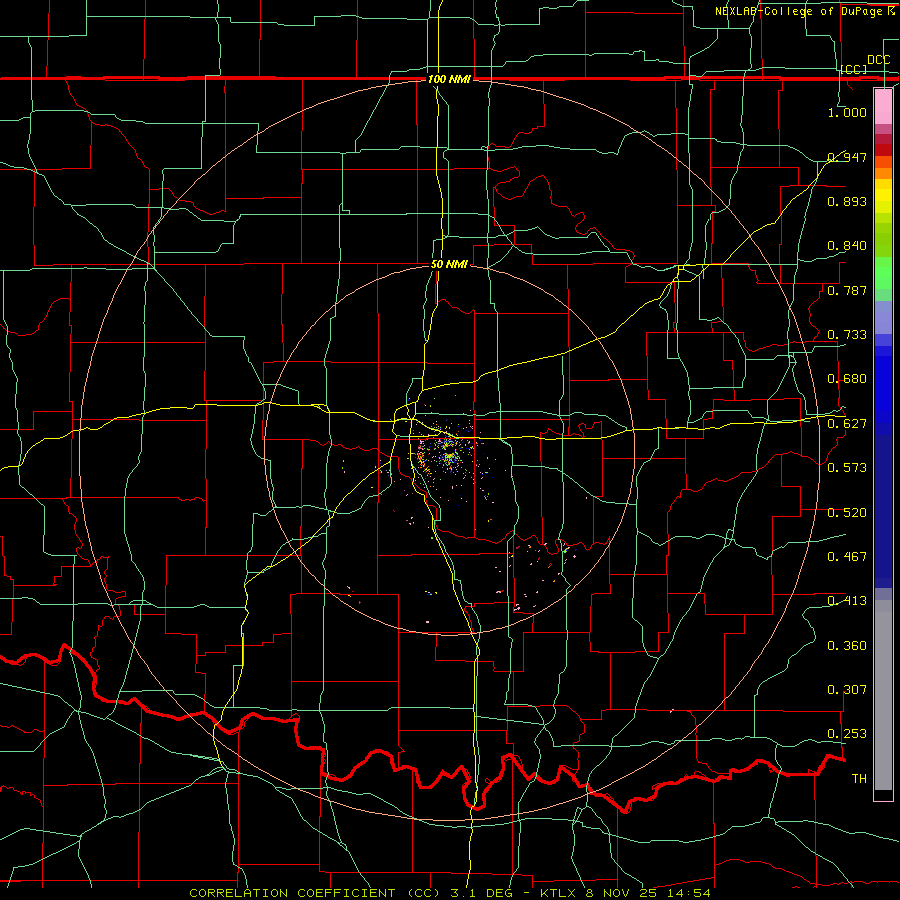This screenshot has width=900, height=900.
Task: Click the Correlation Coefficient caption at bottom
Action: point(450,893)
